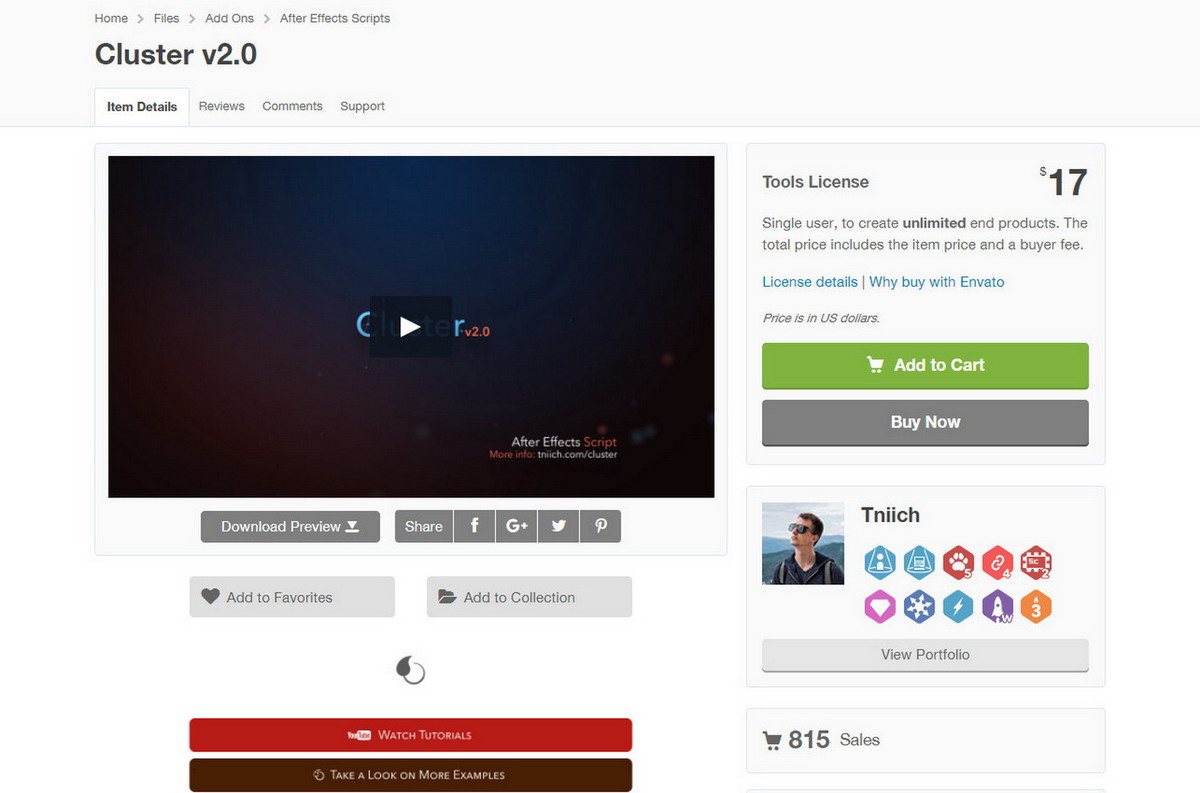
Task: Share via Google Plus icon
Action: click(516, 526)
